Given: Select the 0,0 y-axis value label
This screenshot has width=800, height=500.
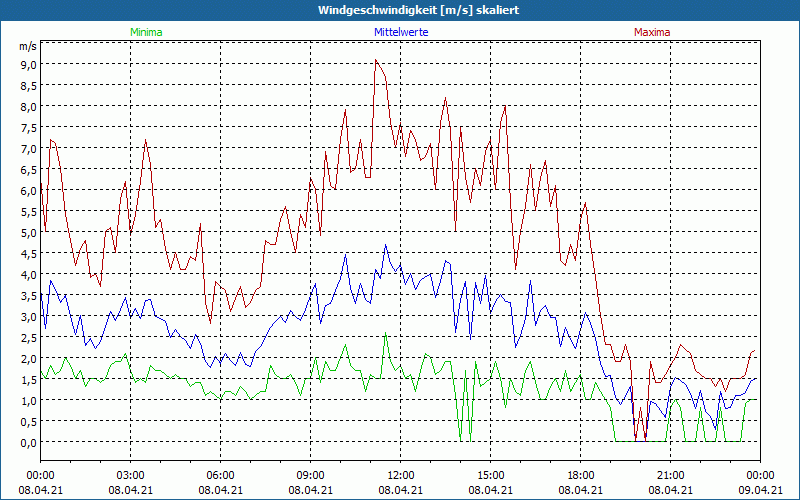Looking at the screenshot, I should tap(29, 442).
